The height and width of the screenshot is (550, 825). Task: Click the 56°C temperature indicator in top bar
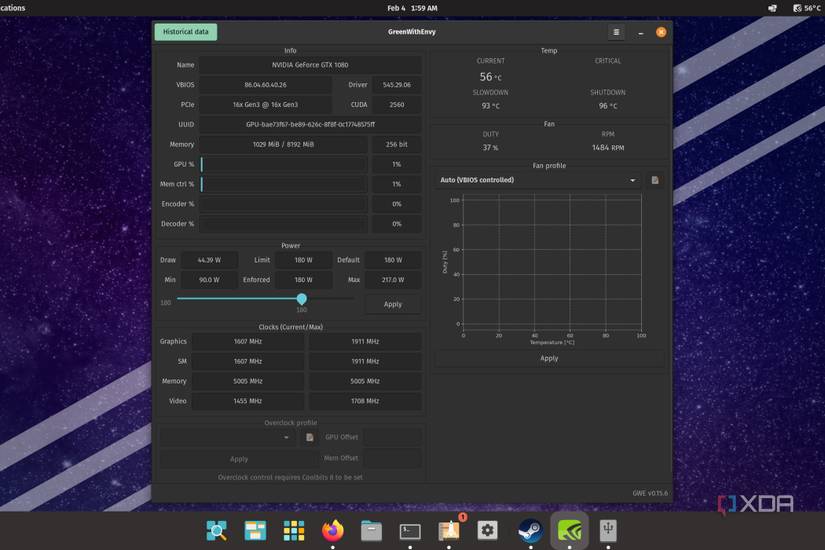pyautogui.click(x=807, y=8)
